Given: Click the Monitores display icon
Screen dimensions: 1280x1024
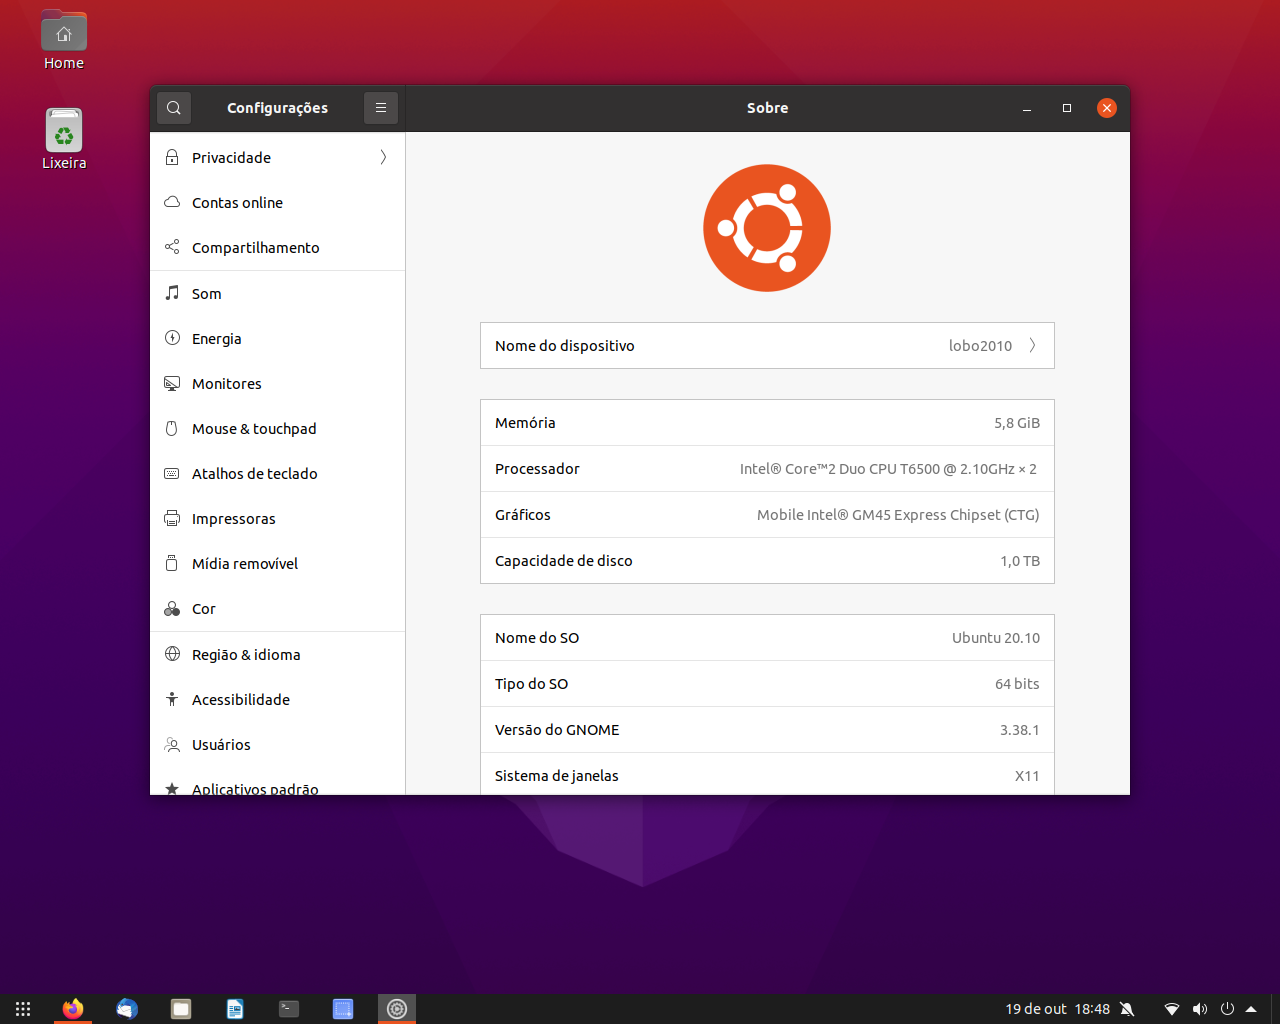Looking at the screenshot, I should click(172, 383).
